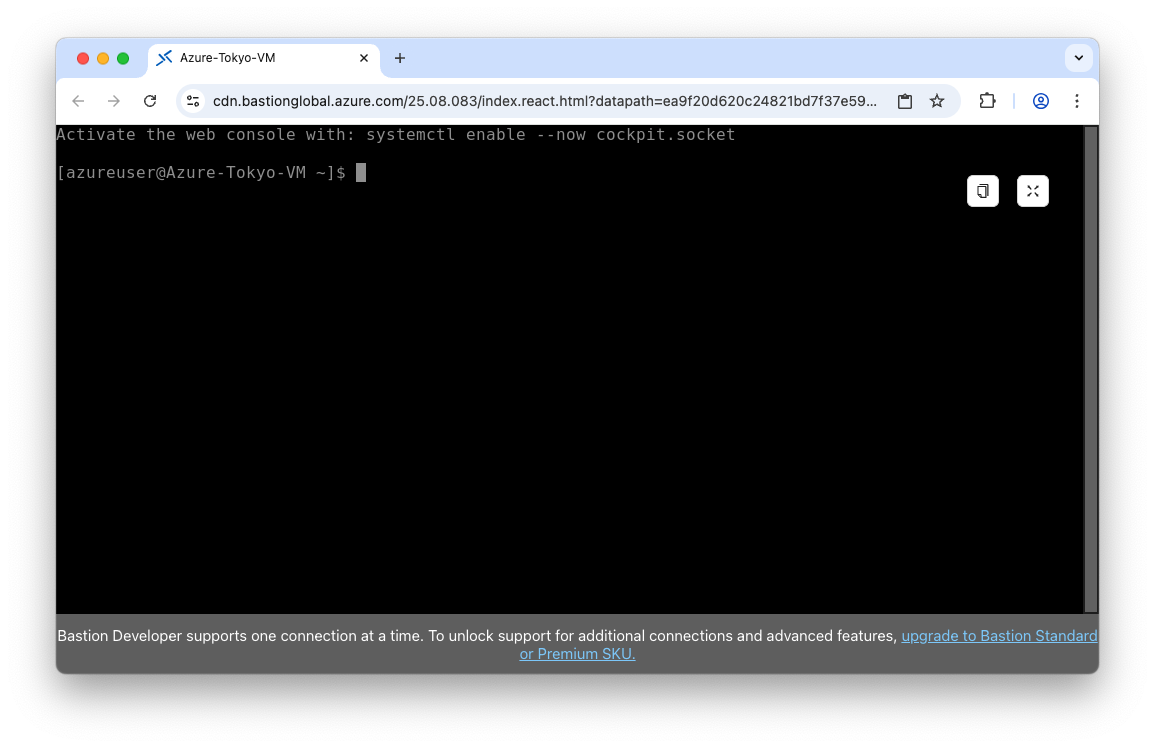Screen dimensions: 1155x748
Task: Click the terminal vertical scrollbar
Action: (1091, 368)
